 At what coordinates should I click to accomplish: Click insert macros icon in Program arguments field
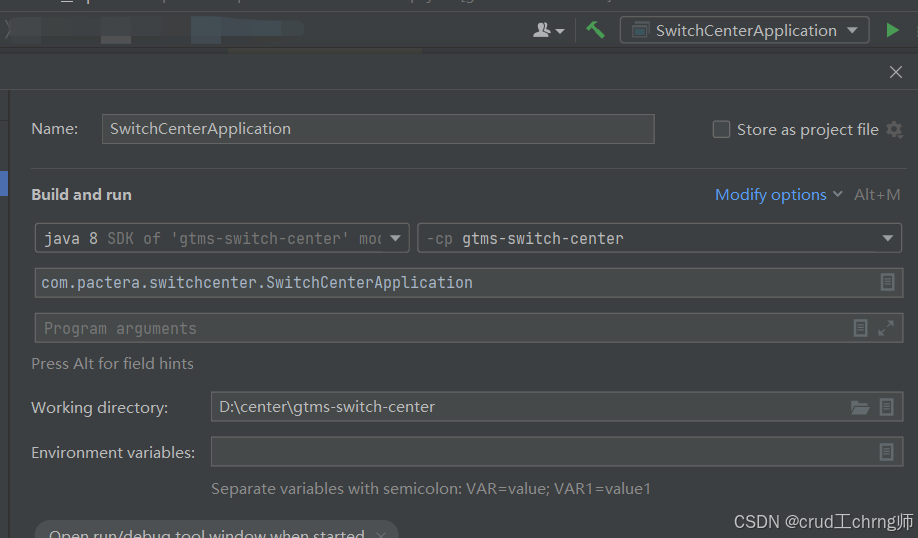(860, 328)
